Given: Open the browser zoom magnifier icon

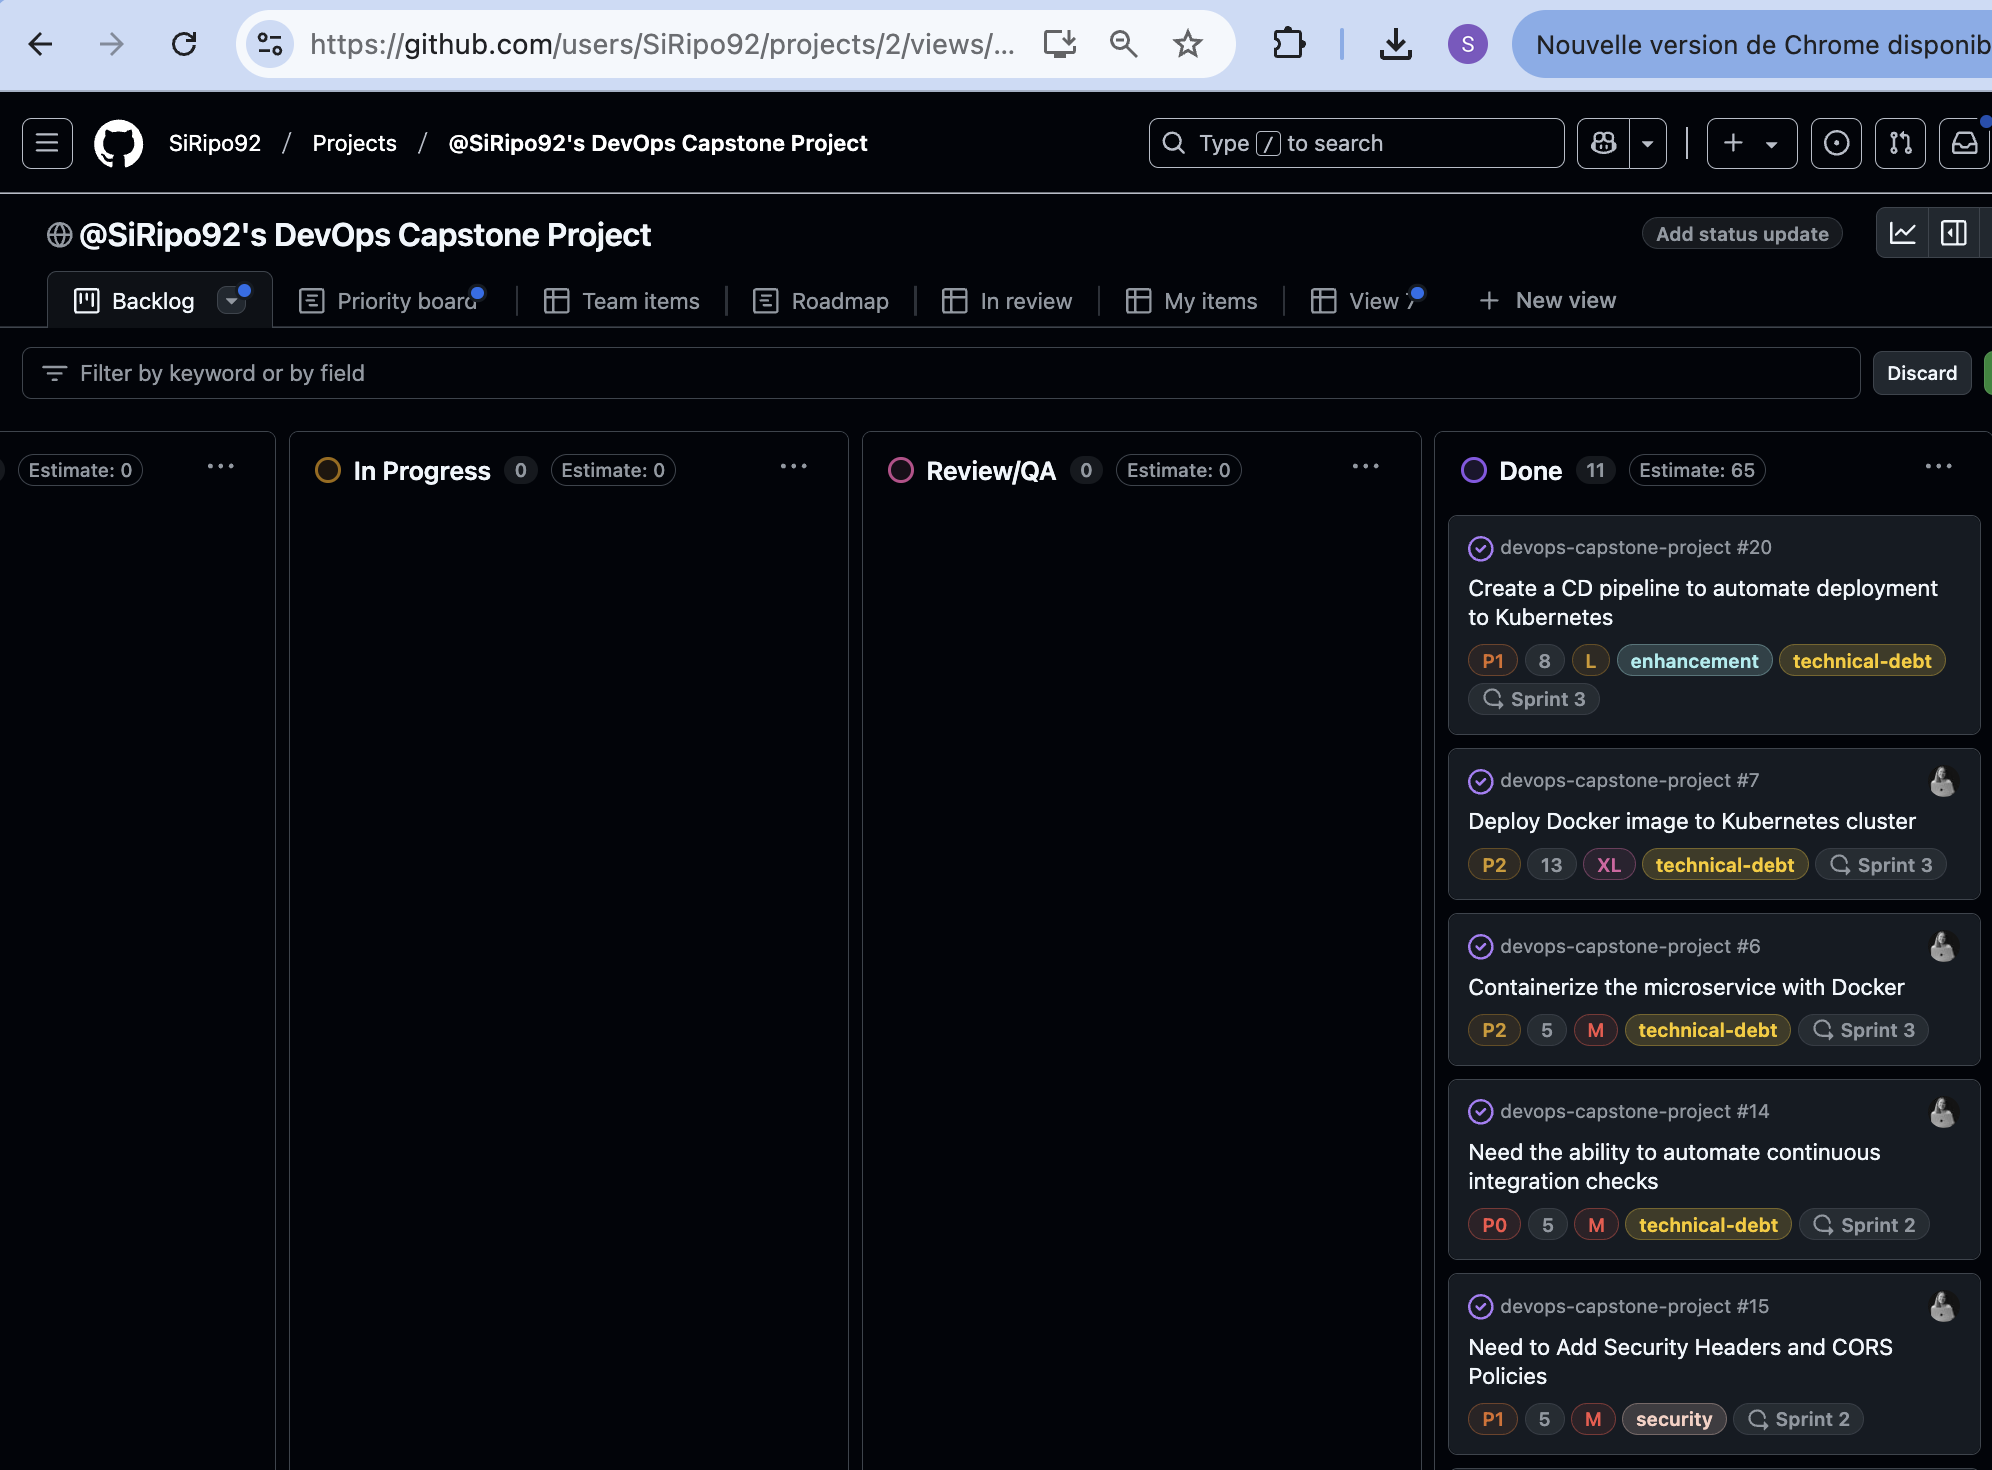Looking at the screenshot, I should [x=1123, y=44].
